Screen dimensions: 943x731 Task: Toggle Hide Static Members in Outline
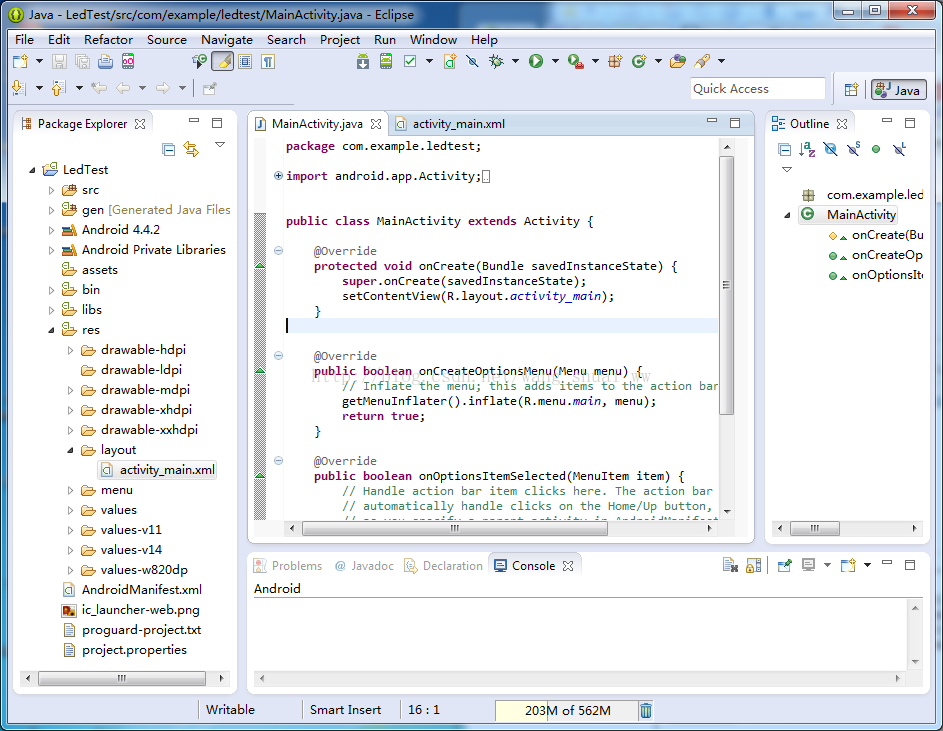[x=853, y=149]
